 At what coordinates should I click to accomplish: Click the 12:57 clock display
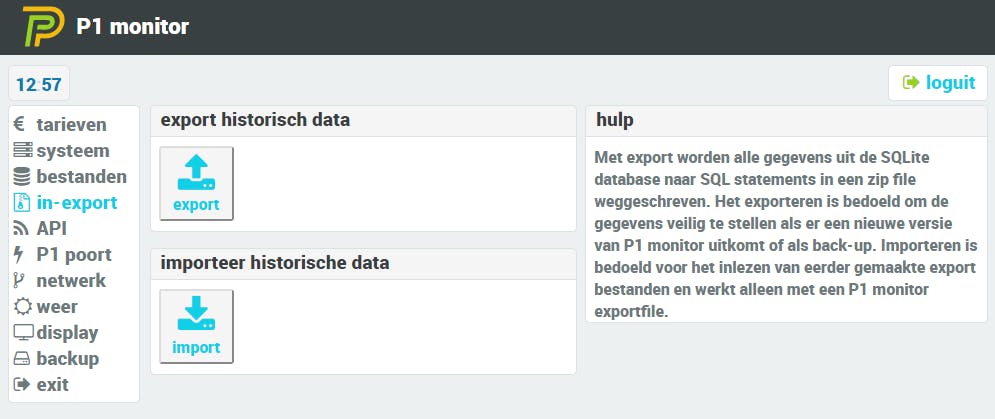39,85
